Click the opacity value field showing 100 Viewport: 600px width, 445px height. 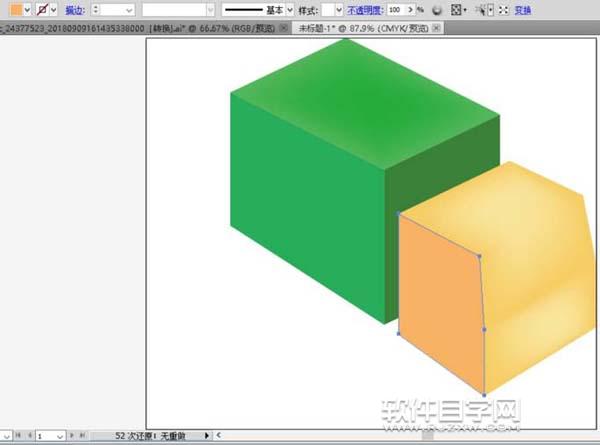click(396, 10)
